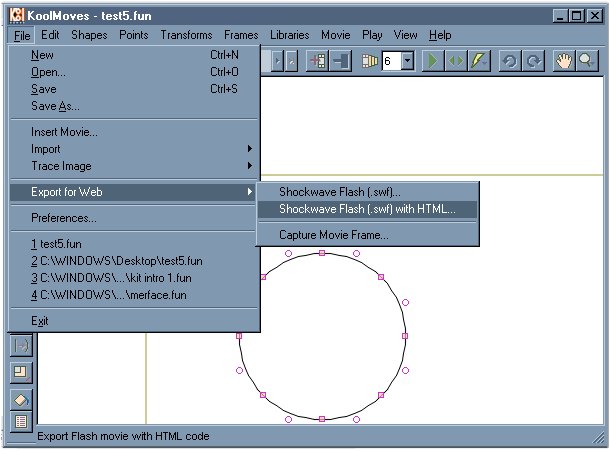
Task: Open Preferences... from the File menu
Action: 134,218
